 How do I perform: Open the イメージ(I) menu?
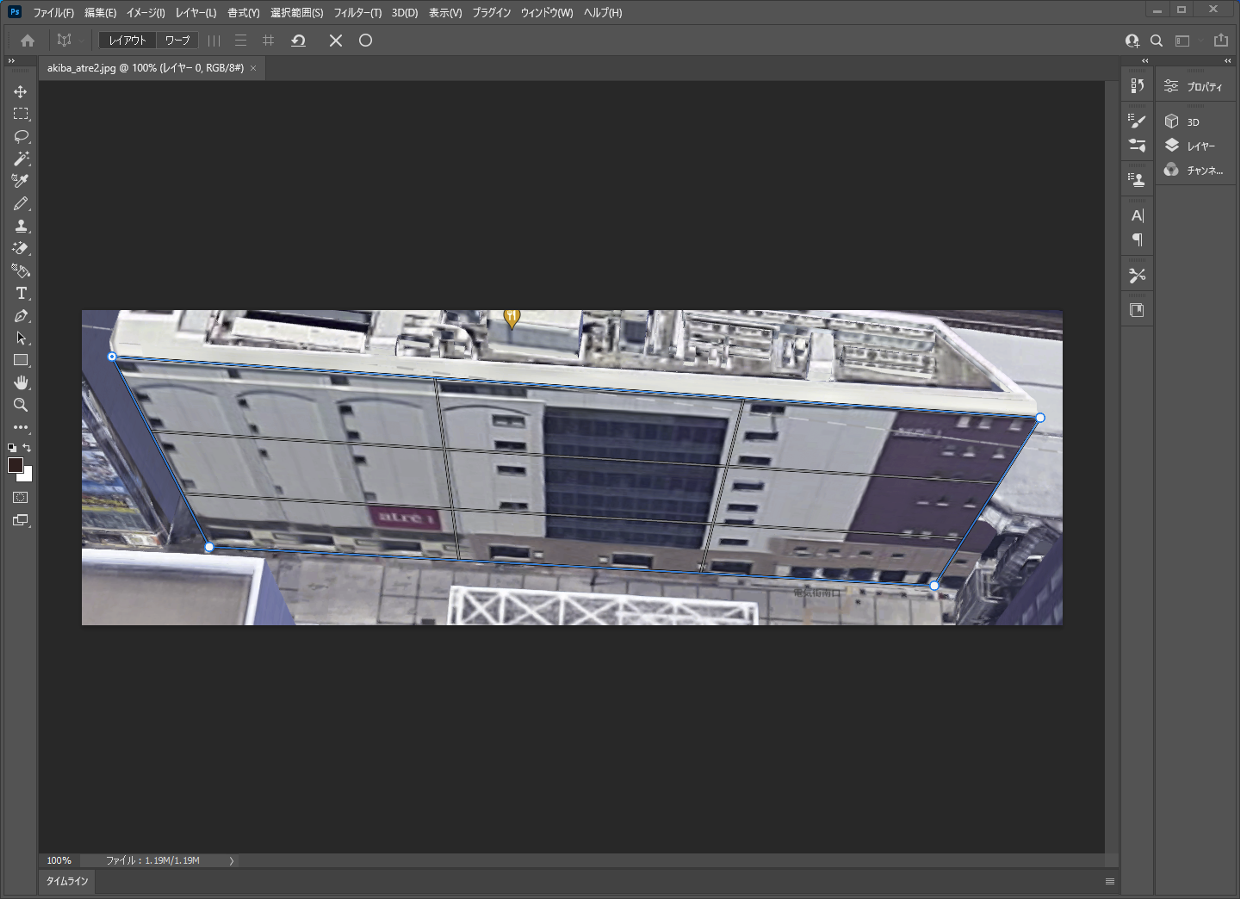[x=145, y=13]
